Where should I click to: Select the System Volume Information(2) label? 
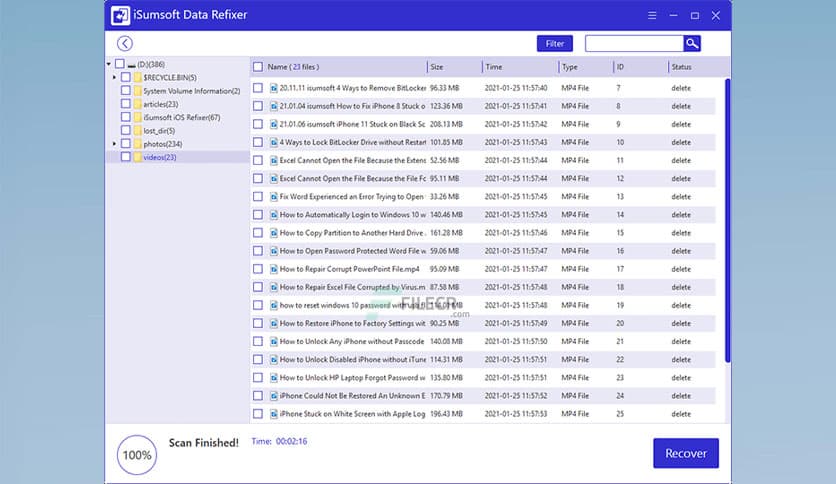[192, 91]
